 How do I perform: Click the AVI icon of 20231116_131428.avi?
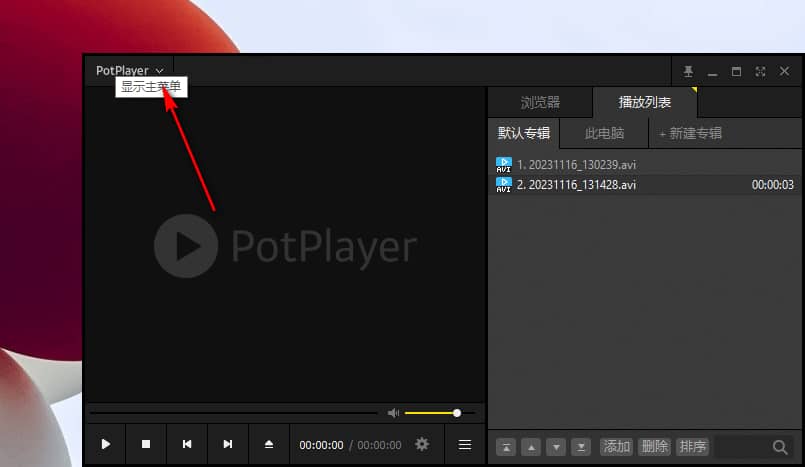(504, 185)
